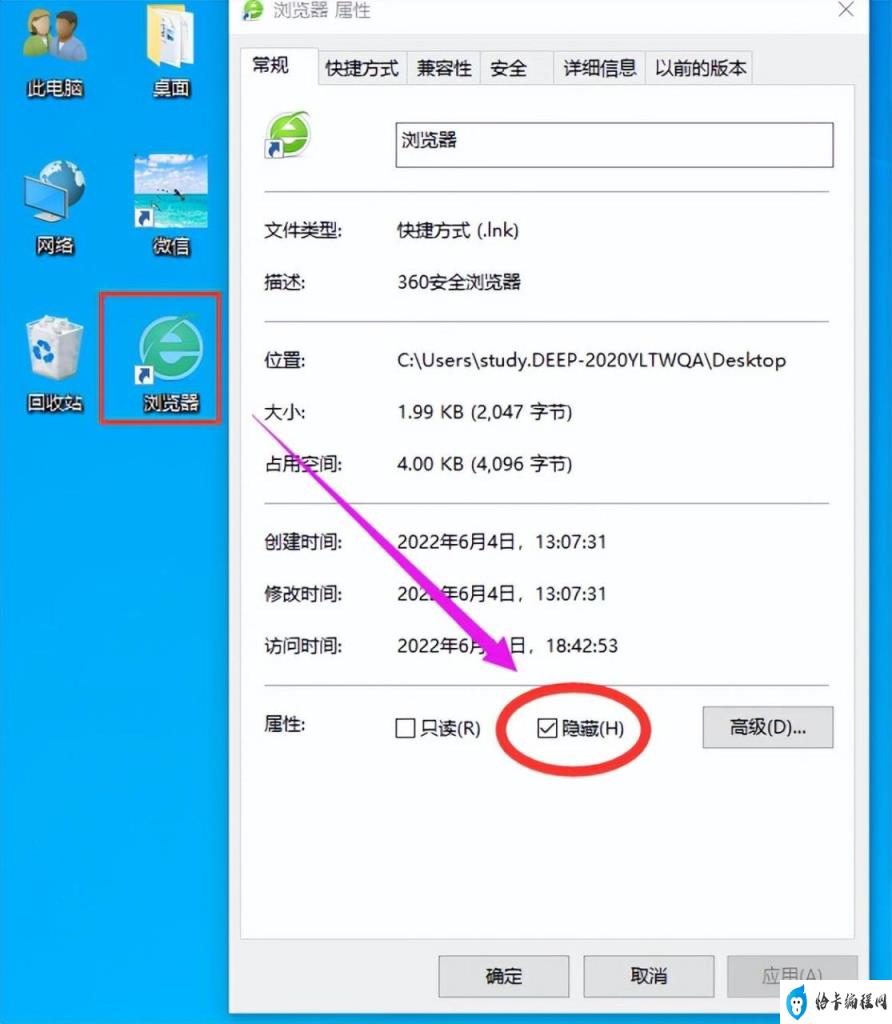Screen dimensions: 892x1024
Task: Uncheck the 隐藏(H) checkbox
Action: pos(547,728)
